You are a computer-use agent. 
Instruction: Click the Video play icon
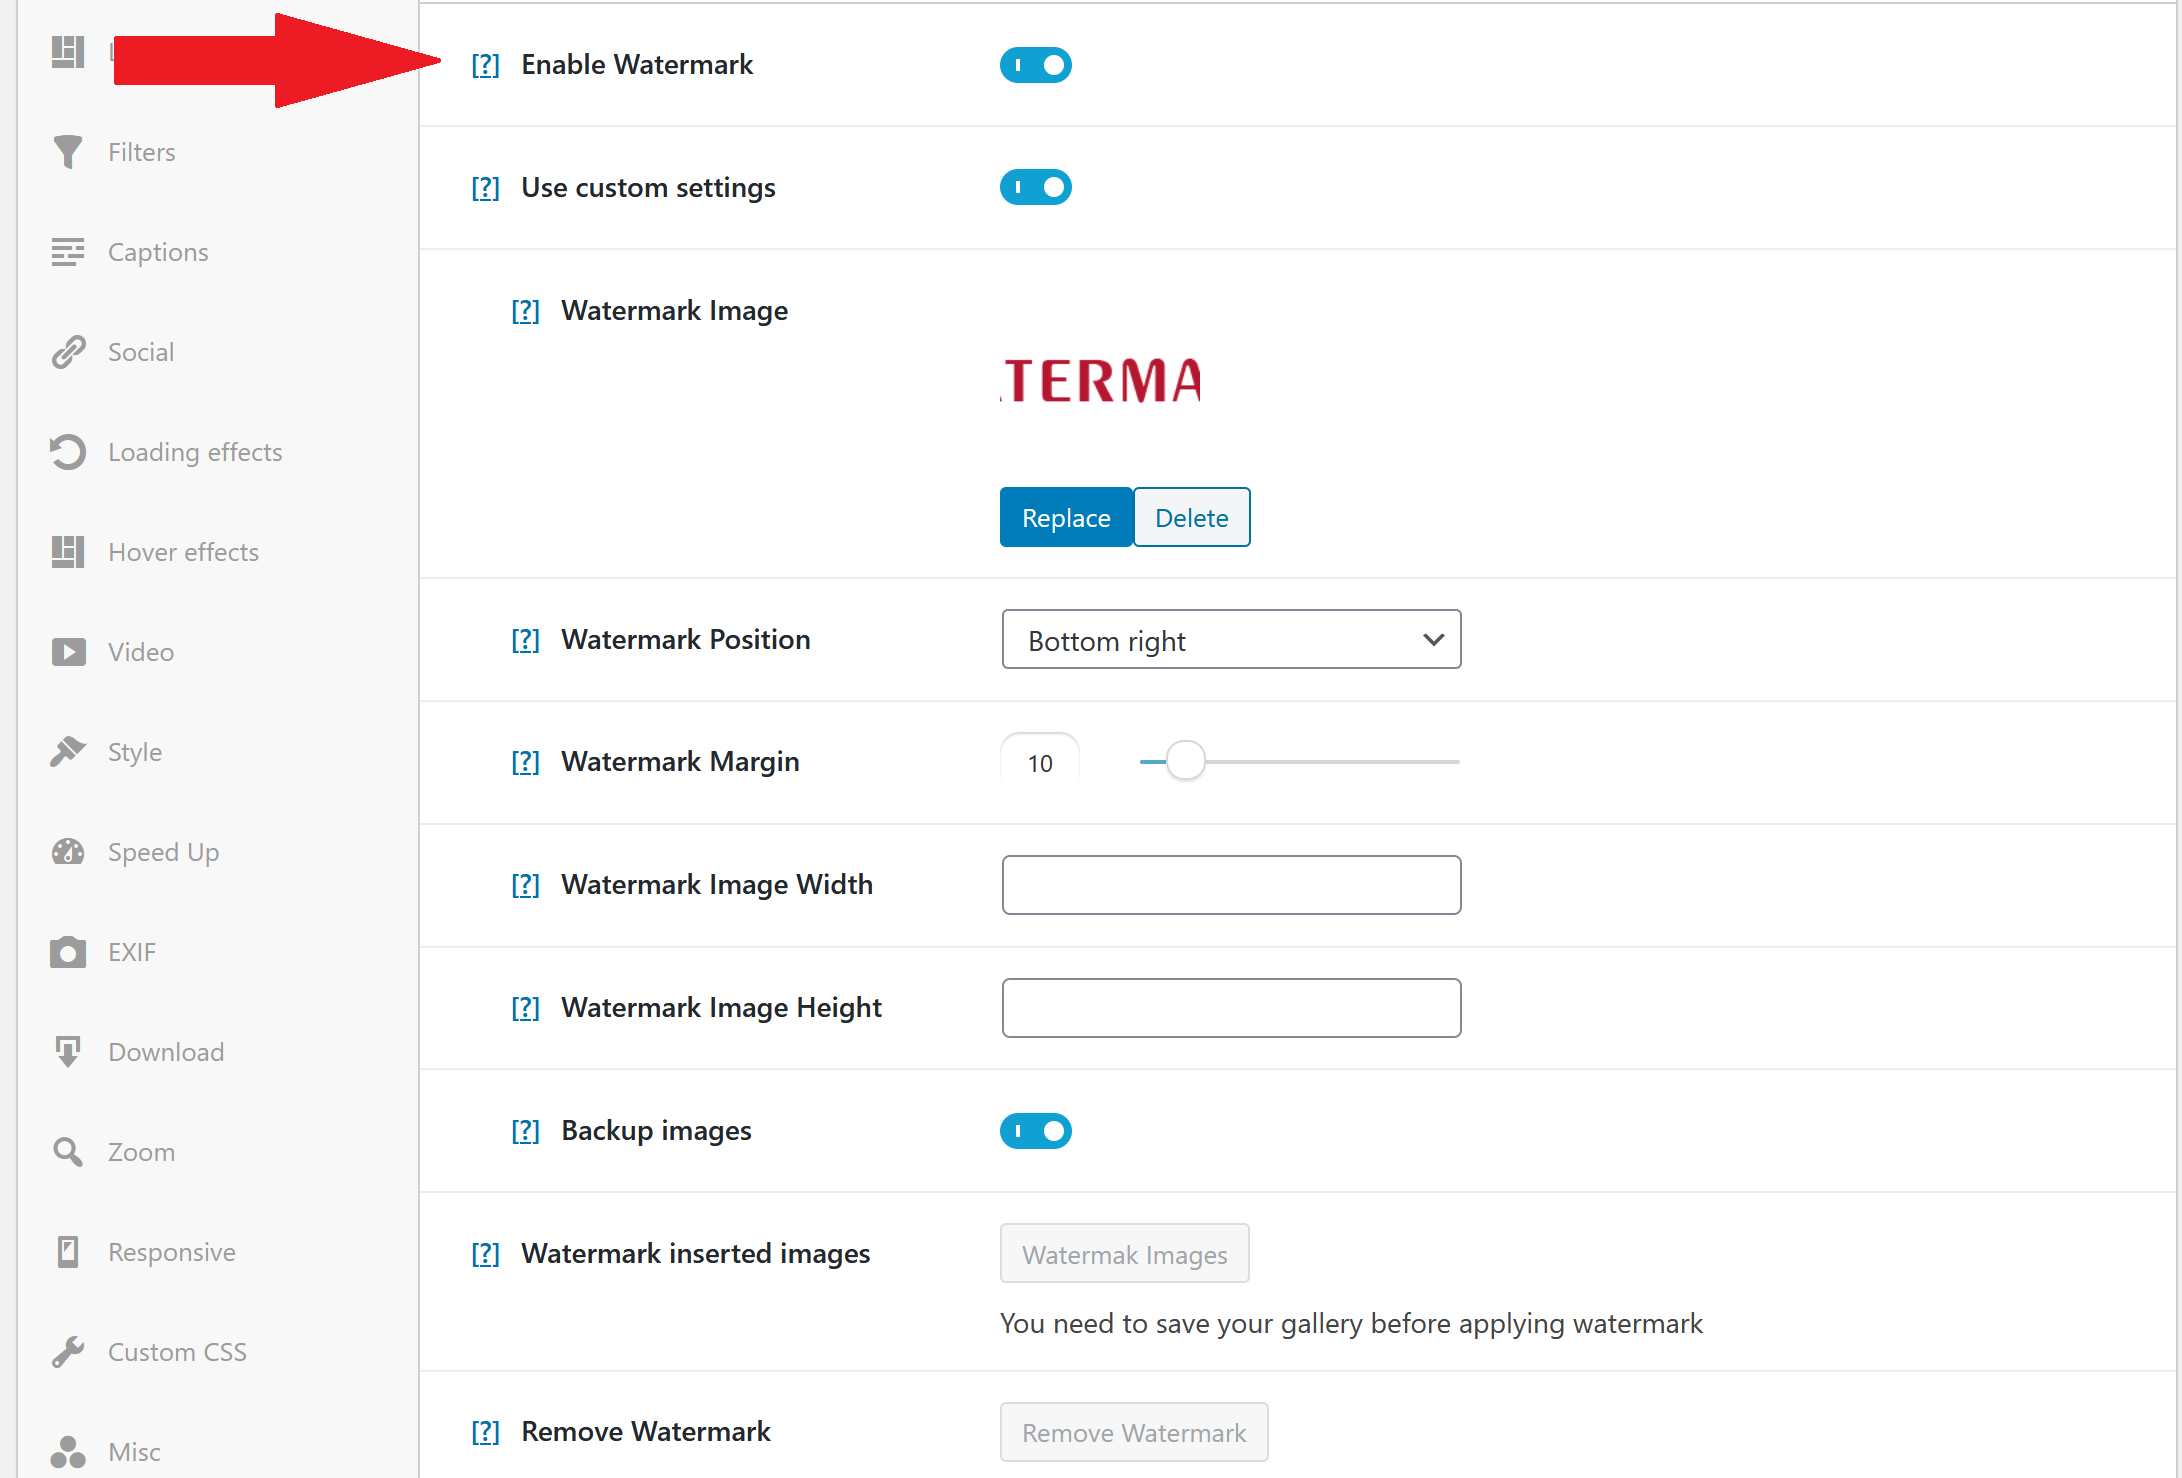(68, 652)
